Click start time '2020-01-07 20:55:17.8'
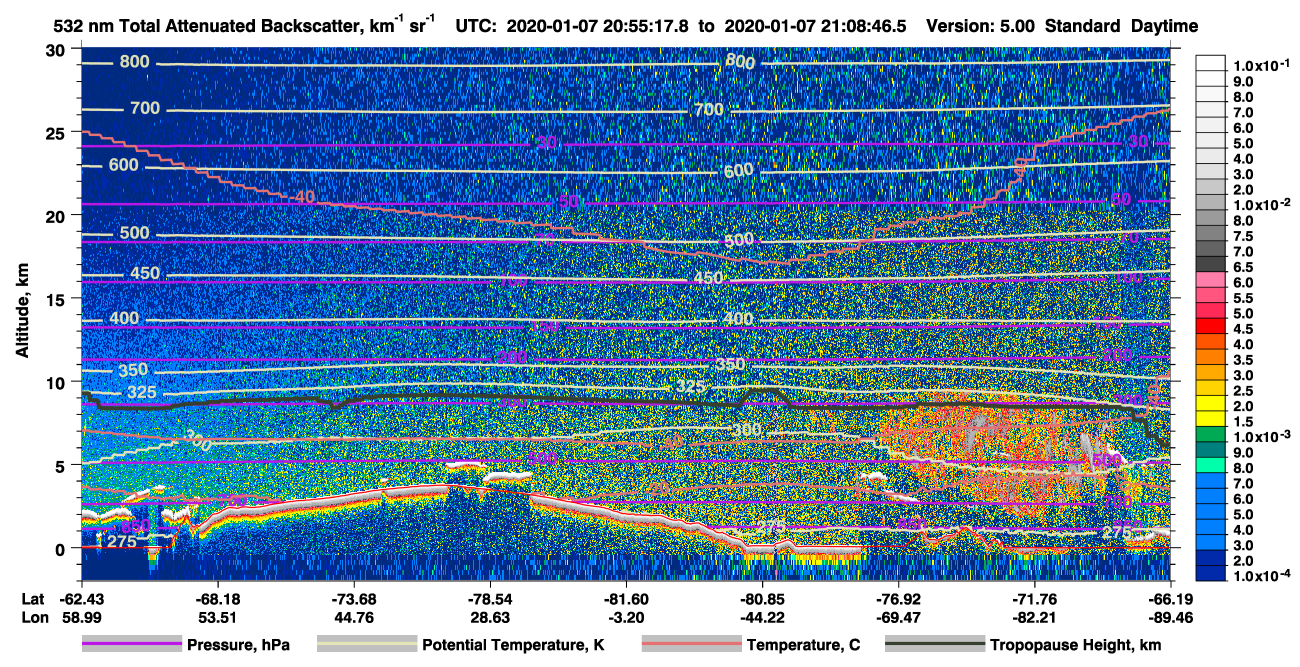The width and height of the screenshot is (1300, 667). point(599,26)
